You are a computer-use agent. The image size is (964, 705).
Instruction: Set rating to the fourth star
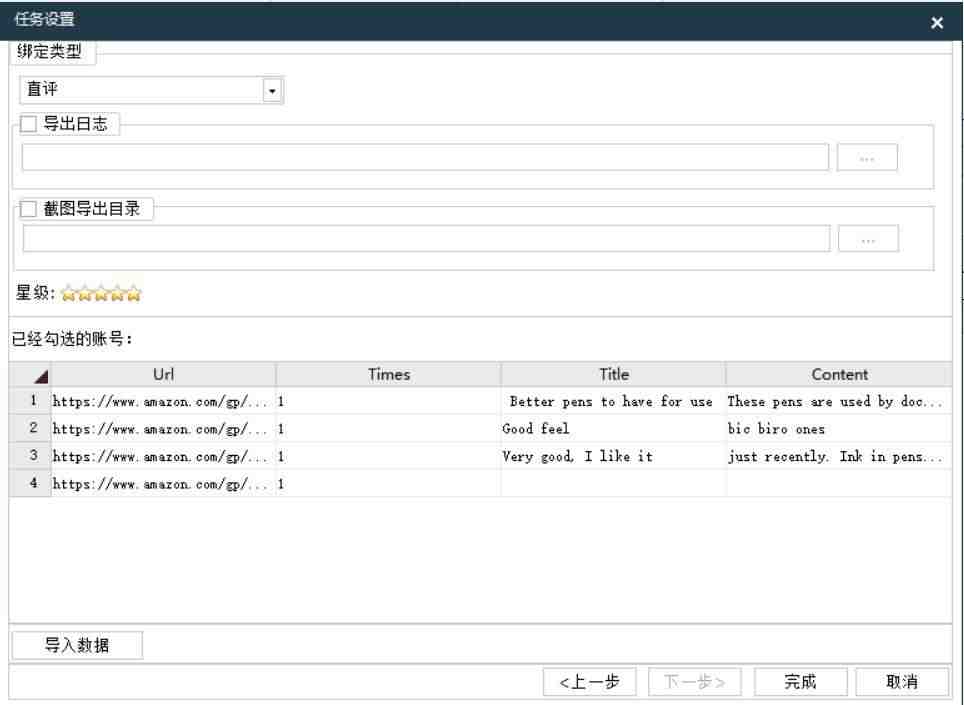[117, 294]
